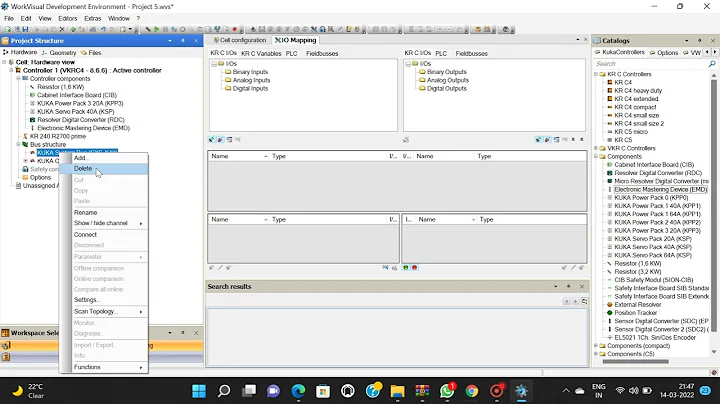Click the red filter button under left I/O tree
The height and width of the screenshot is (404, 720).
[x=220, y=139]
